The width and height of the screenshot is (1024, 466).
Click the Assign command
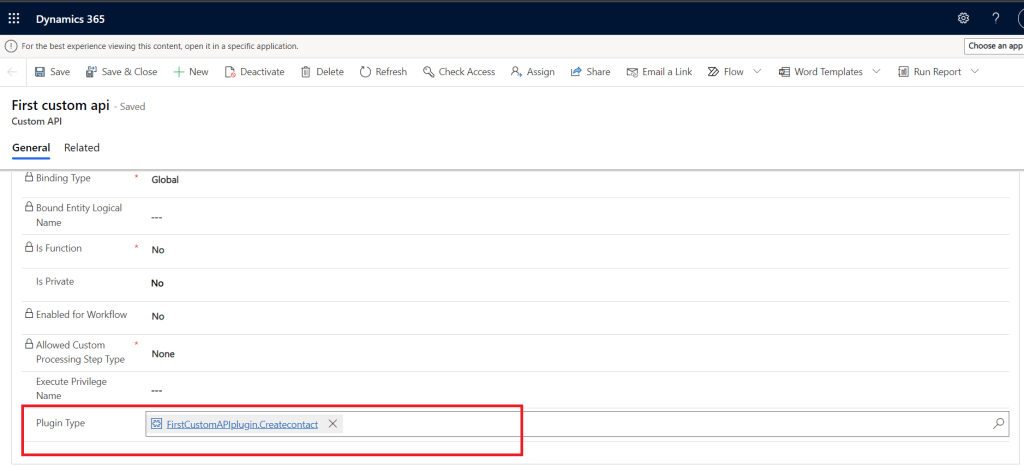[x=532, y=72]
